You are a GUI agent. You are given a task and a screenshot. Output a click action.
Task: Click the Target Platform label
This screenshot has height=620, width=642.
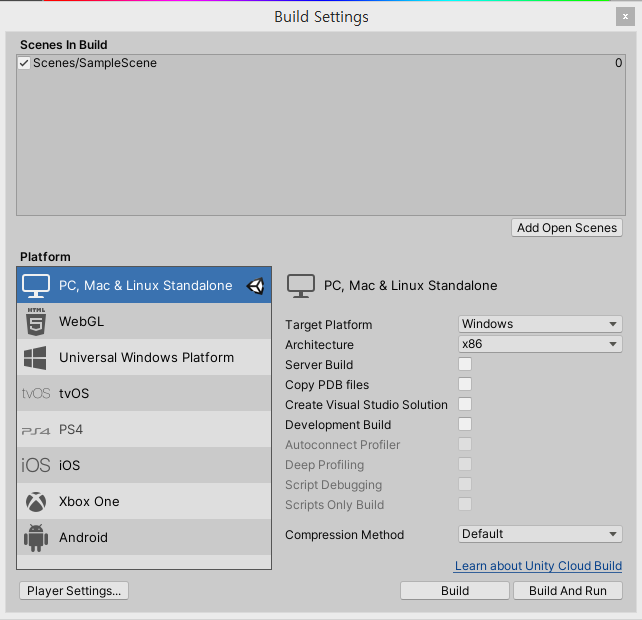(x=329, y=325)
